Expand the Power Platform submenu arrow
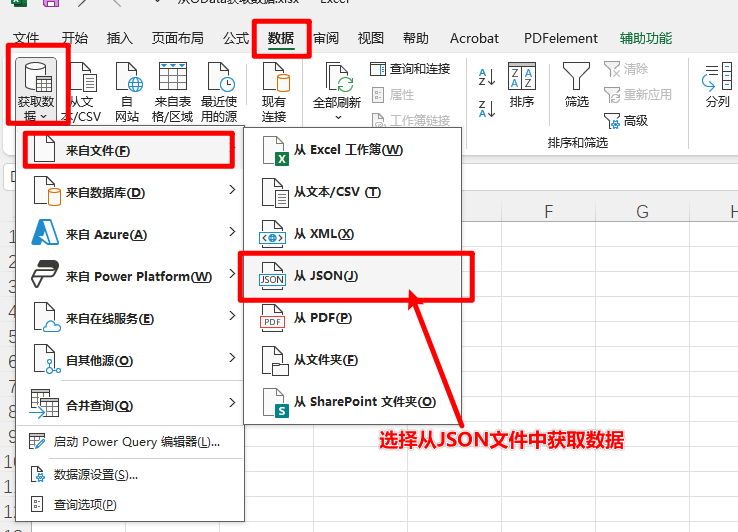The width and height of the screenshot is (738, 532). click(232, 274)
